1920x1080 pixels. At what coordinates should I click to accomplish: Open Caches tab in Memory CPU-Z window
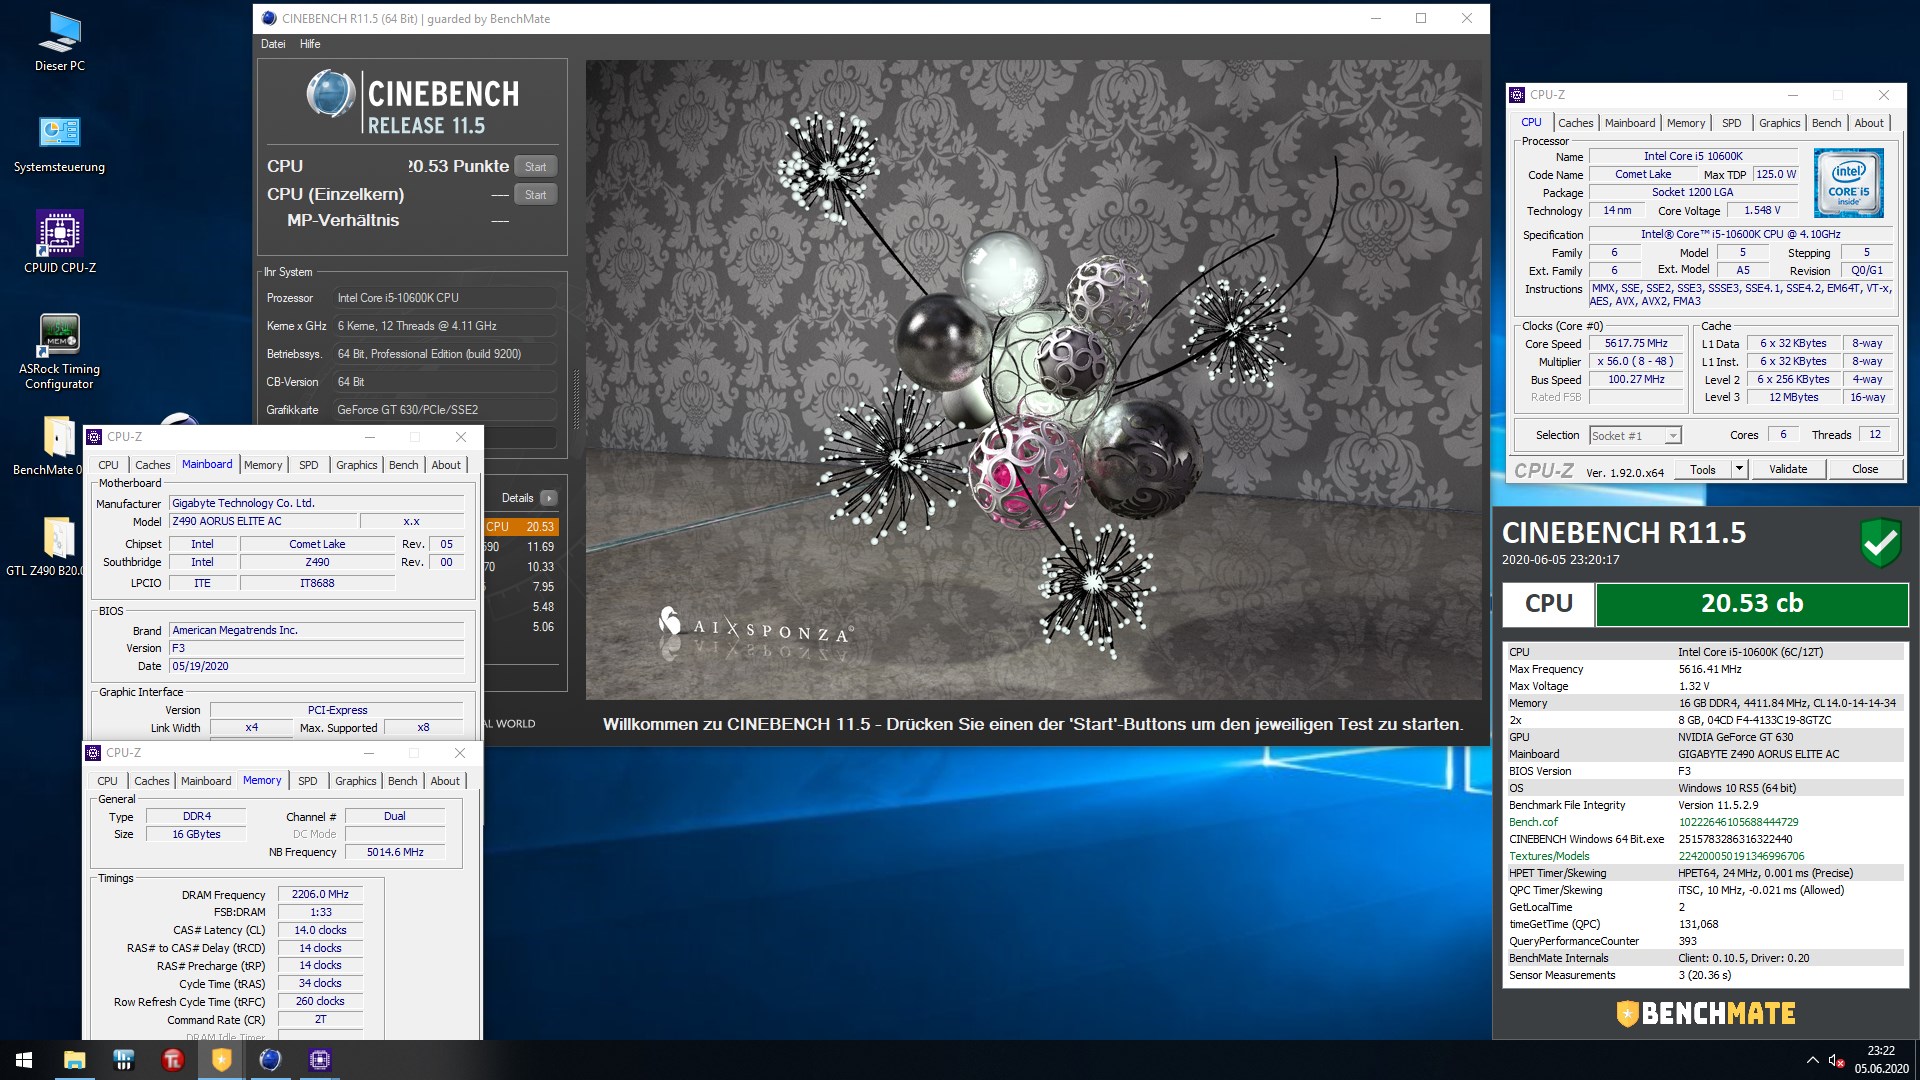[x=151, y=781]
